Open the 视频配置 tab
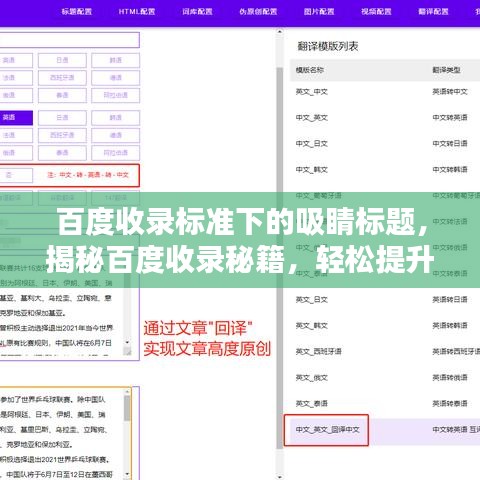Viewport: 480px width, 480px height. [376, 12]
